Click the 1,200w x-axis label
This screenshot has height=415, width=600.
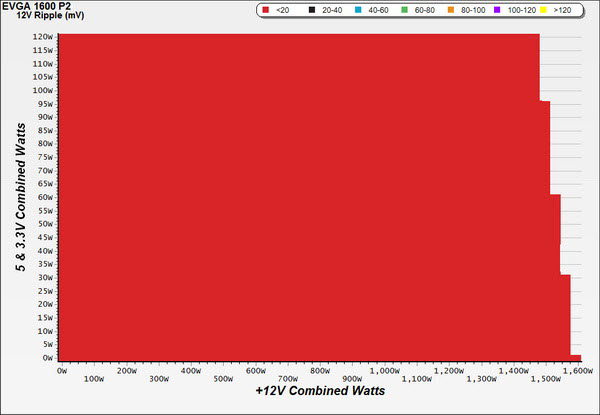[x=449, y=371]
